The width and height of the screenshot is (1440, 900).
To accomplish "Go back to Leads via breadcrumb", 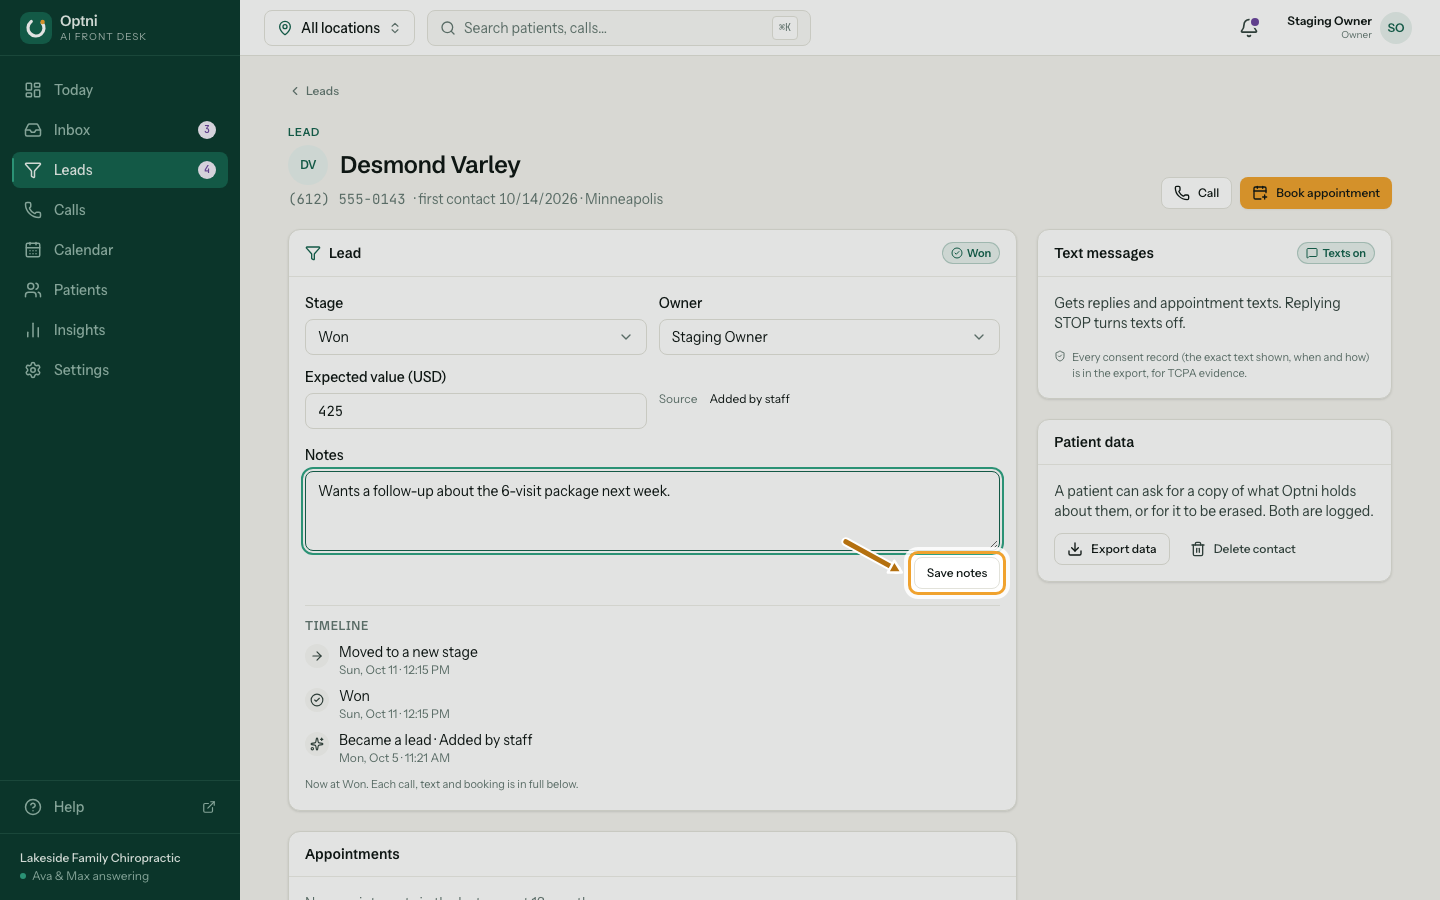I will tap(315, 91).
